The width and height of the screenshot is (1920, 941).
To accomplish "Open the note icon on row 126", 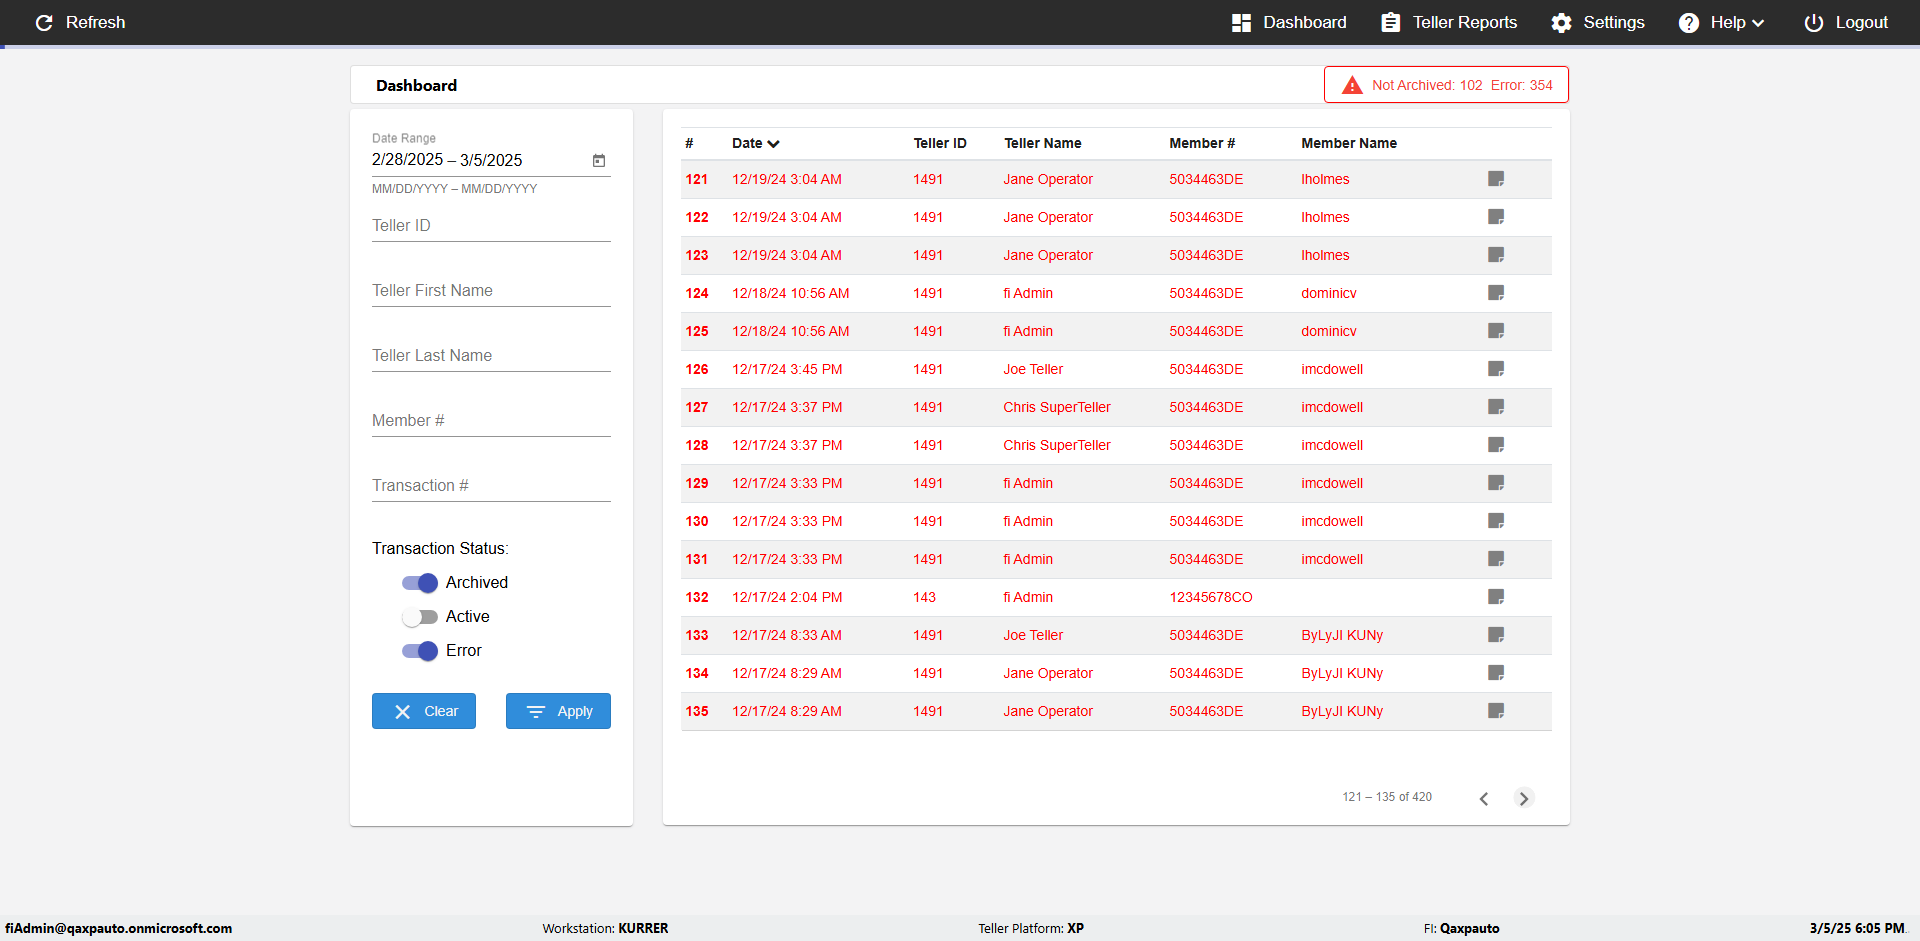I will pos(1496,369).
